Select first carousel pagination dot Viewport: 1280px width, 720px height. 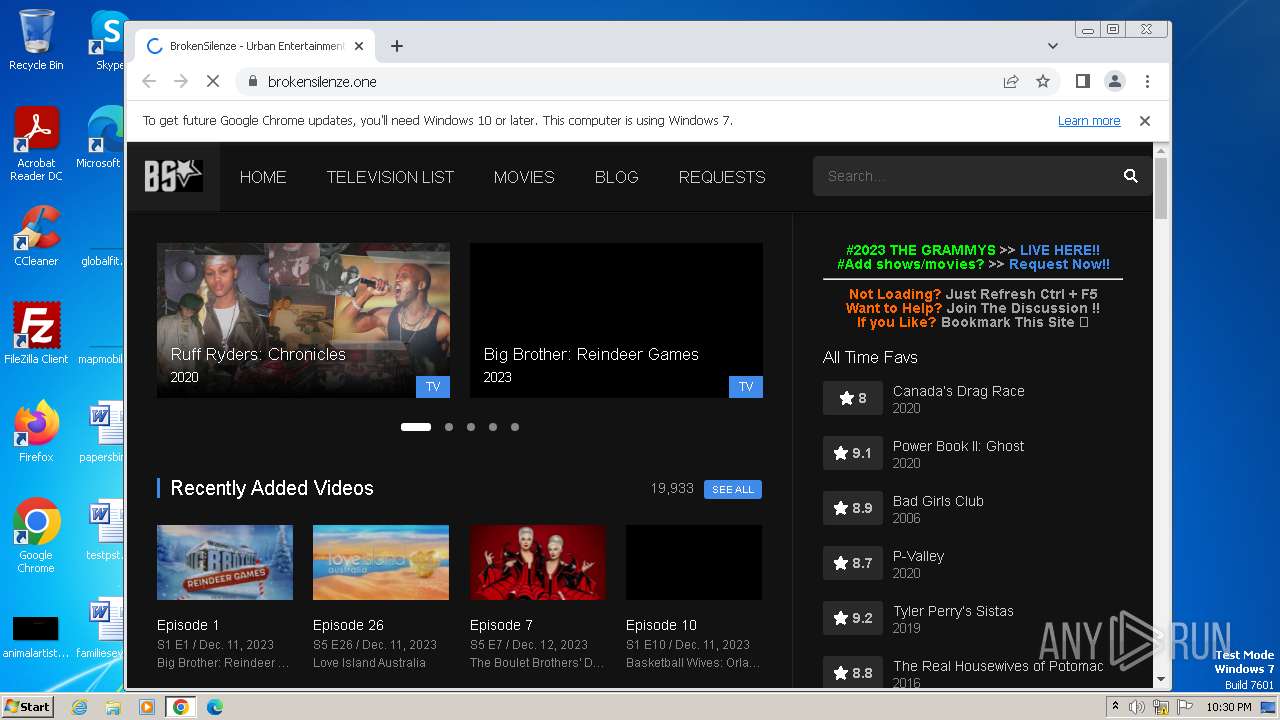[416, 427]
